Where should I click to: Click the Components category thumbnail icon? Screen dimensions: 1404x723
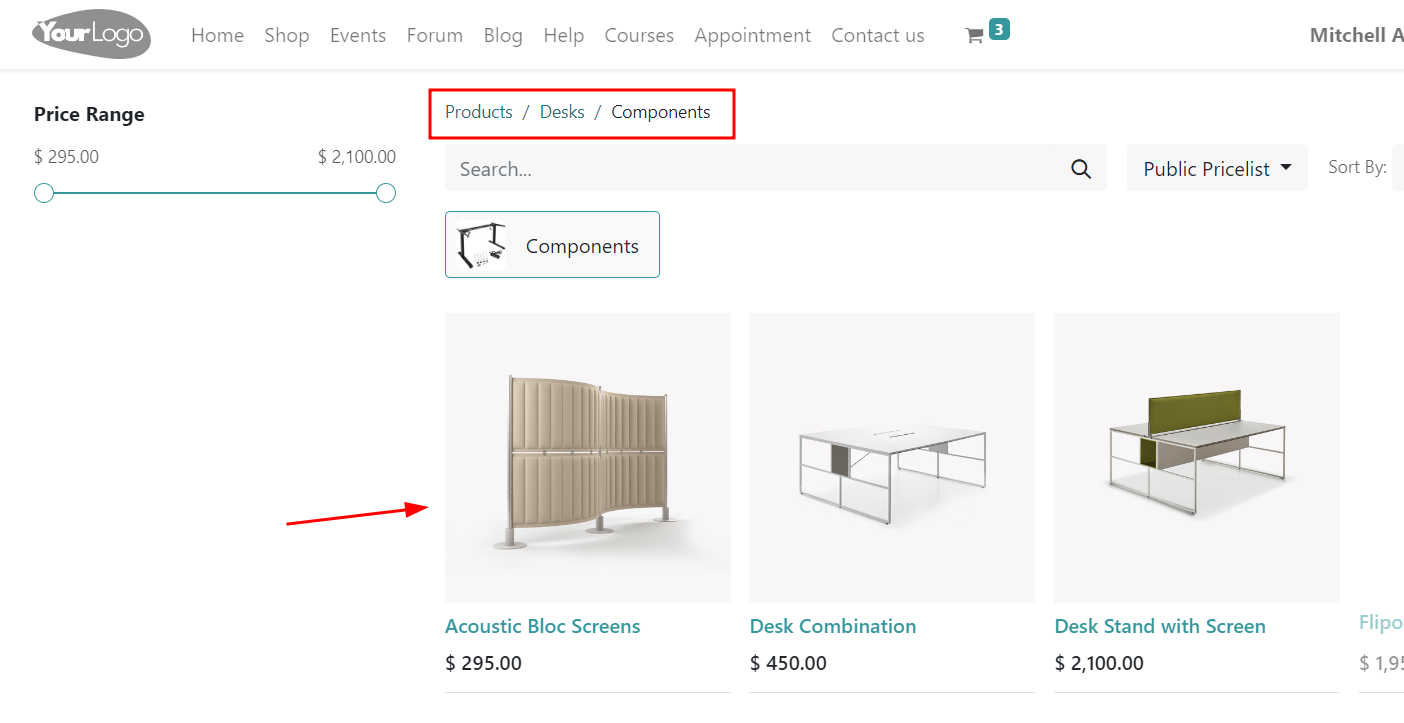(481, 245)
